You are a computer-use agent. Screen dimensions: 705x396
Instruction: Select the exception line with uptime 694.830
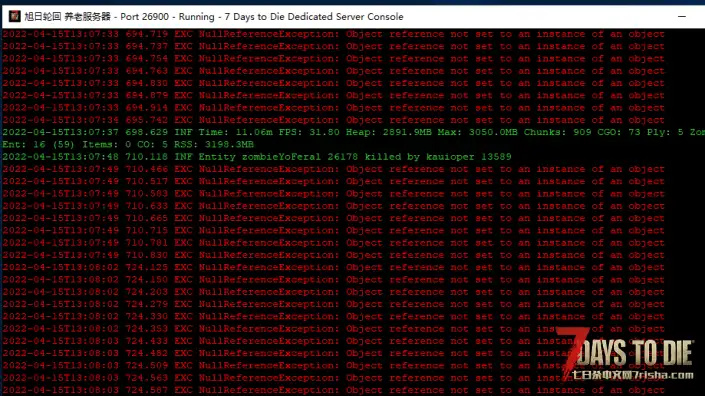[333, 83]
